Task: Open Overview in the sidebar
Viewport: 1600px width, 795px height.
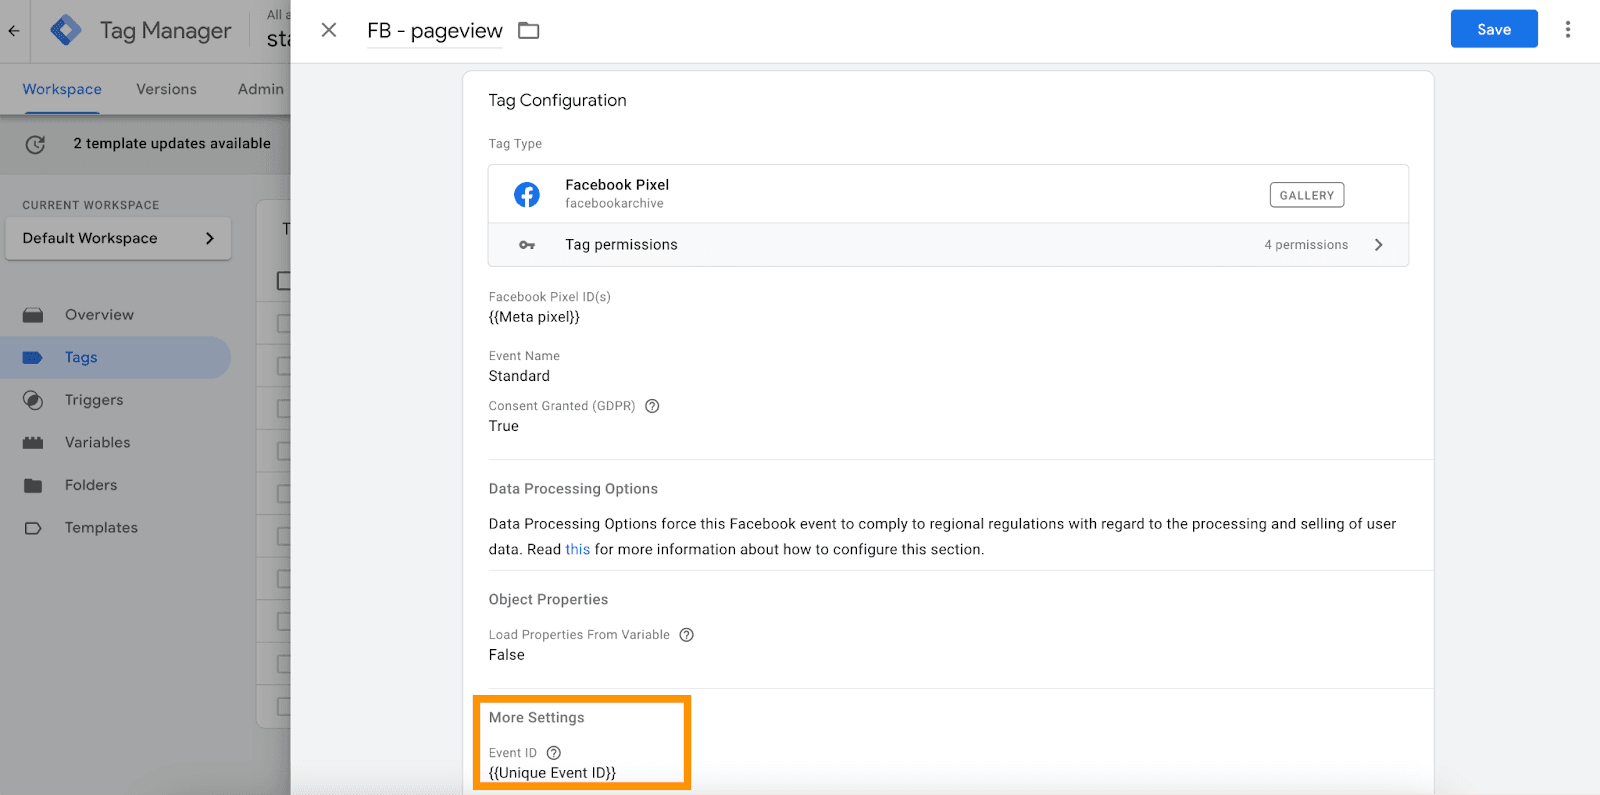Action: (99, 315)
